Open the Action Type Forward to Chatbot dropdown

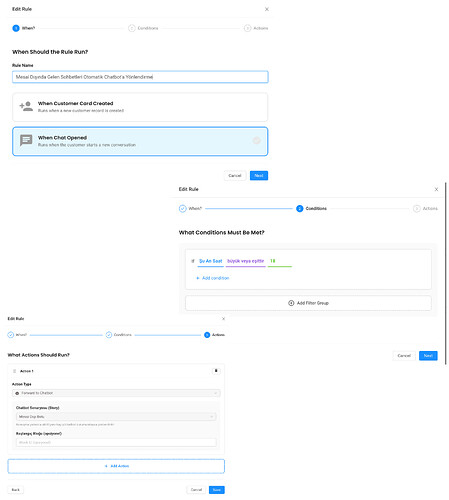(116, 393)
